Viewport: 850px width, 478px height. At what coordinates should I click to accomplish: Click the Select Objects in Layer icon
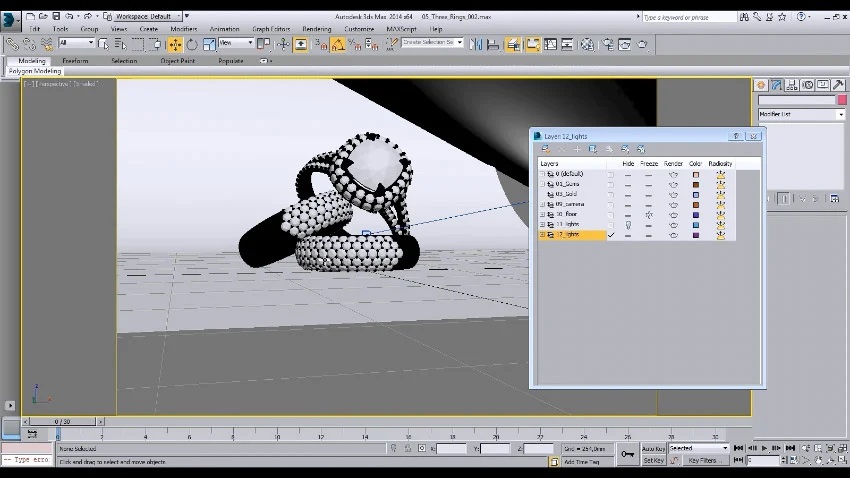(x=593, y=149)
